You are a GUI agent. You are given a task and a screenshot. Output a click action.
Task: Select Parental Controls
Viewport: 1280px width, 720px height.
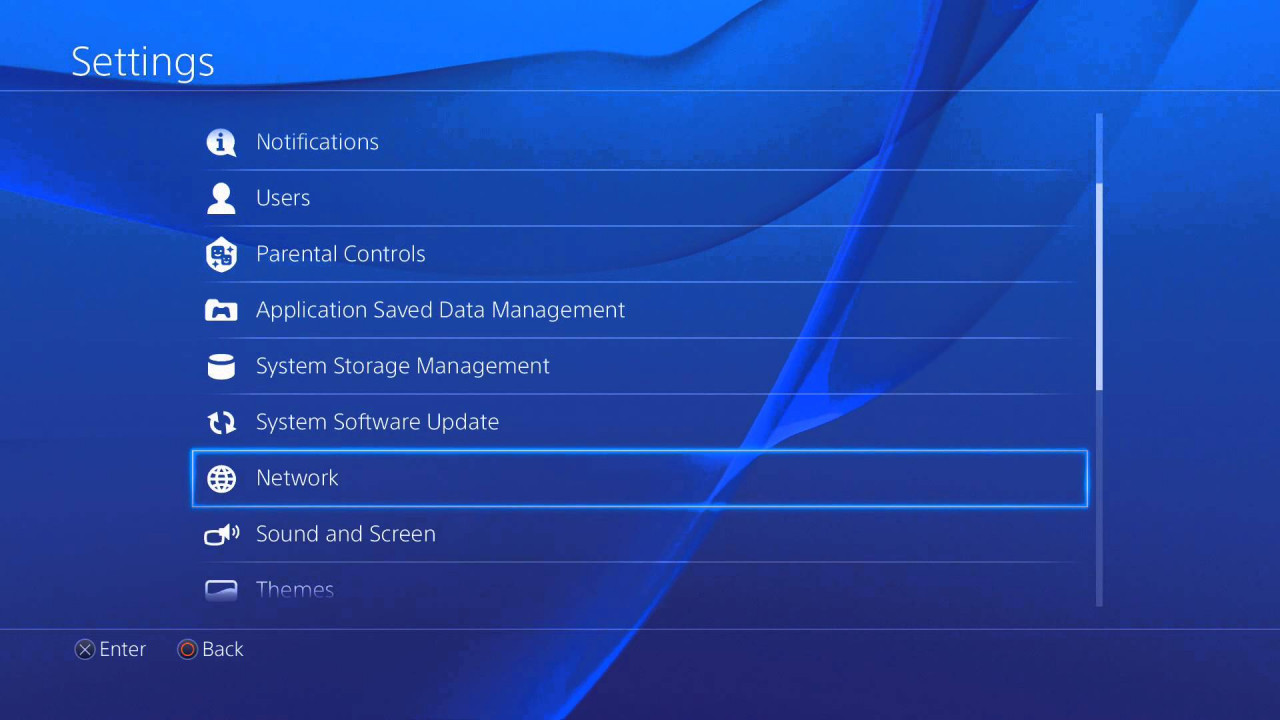(640, 254)
